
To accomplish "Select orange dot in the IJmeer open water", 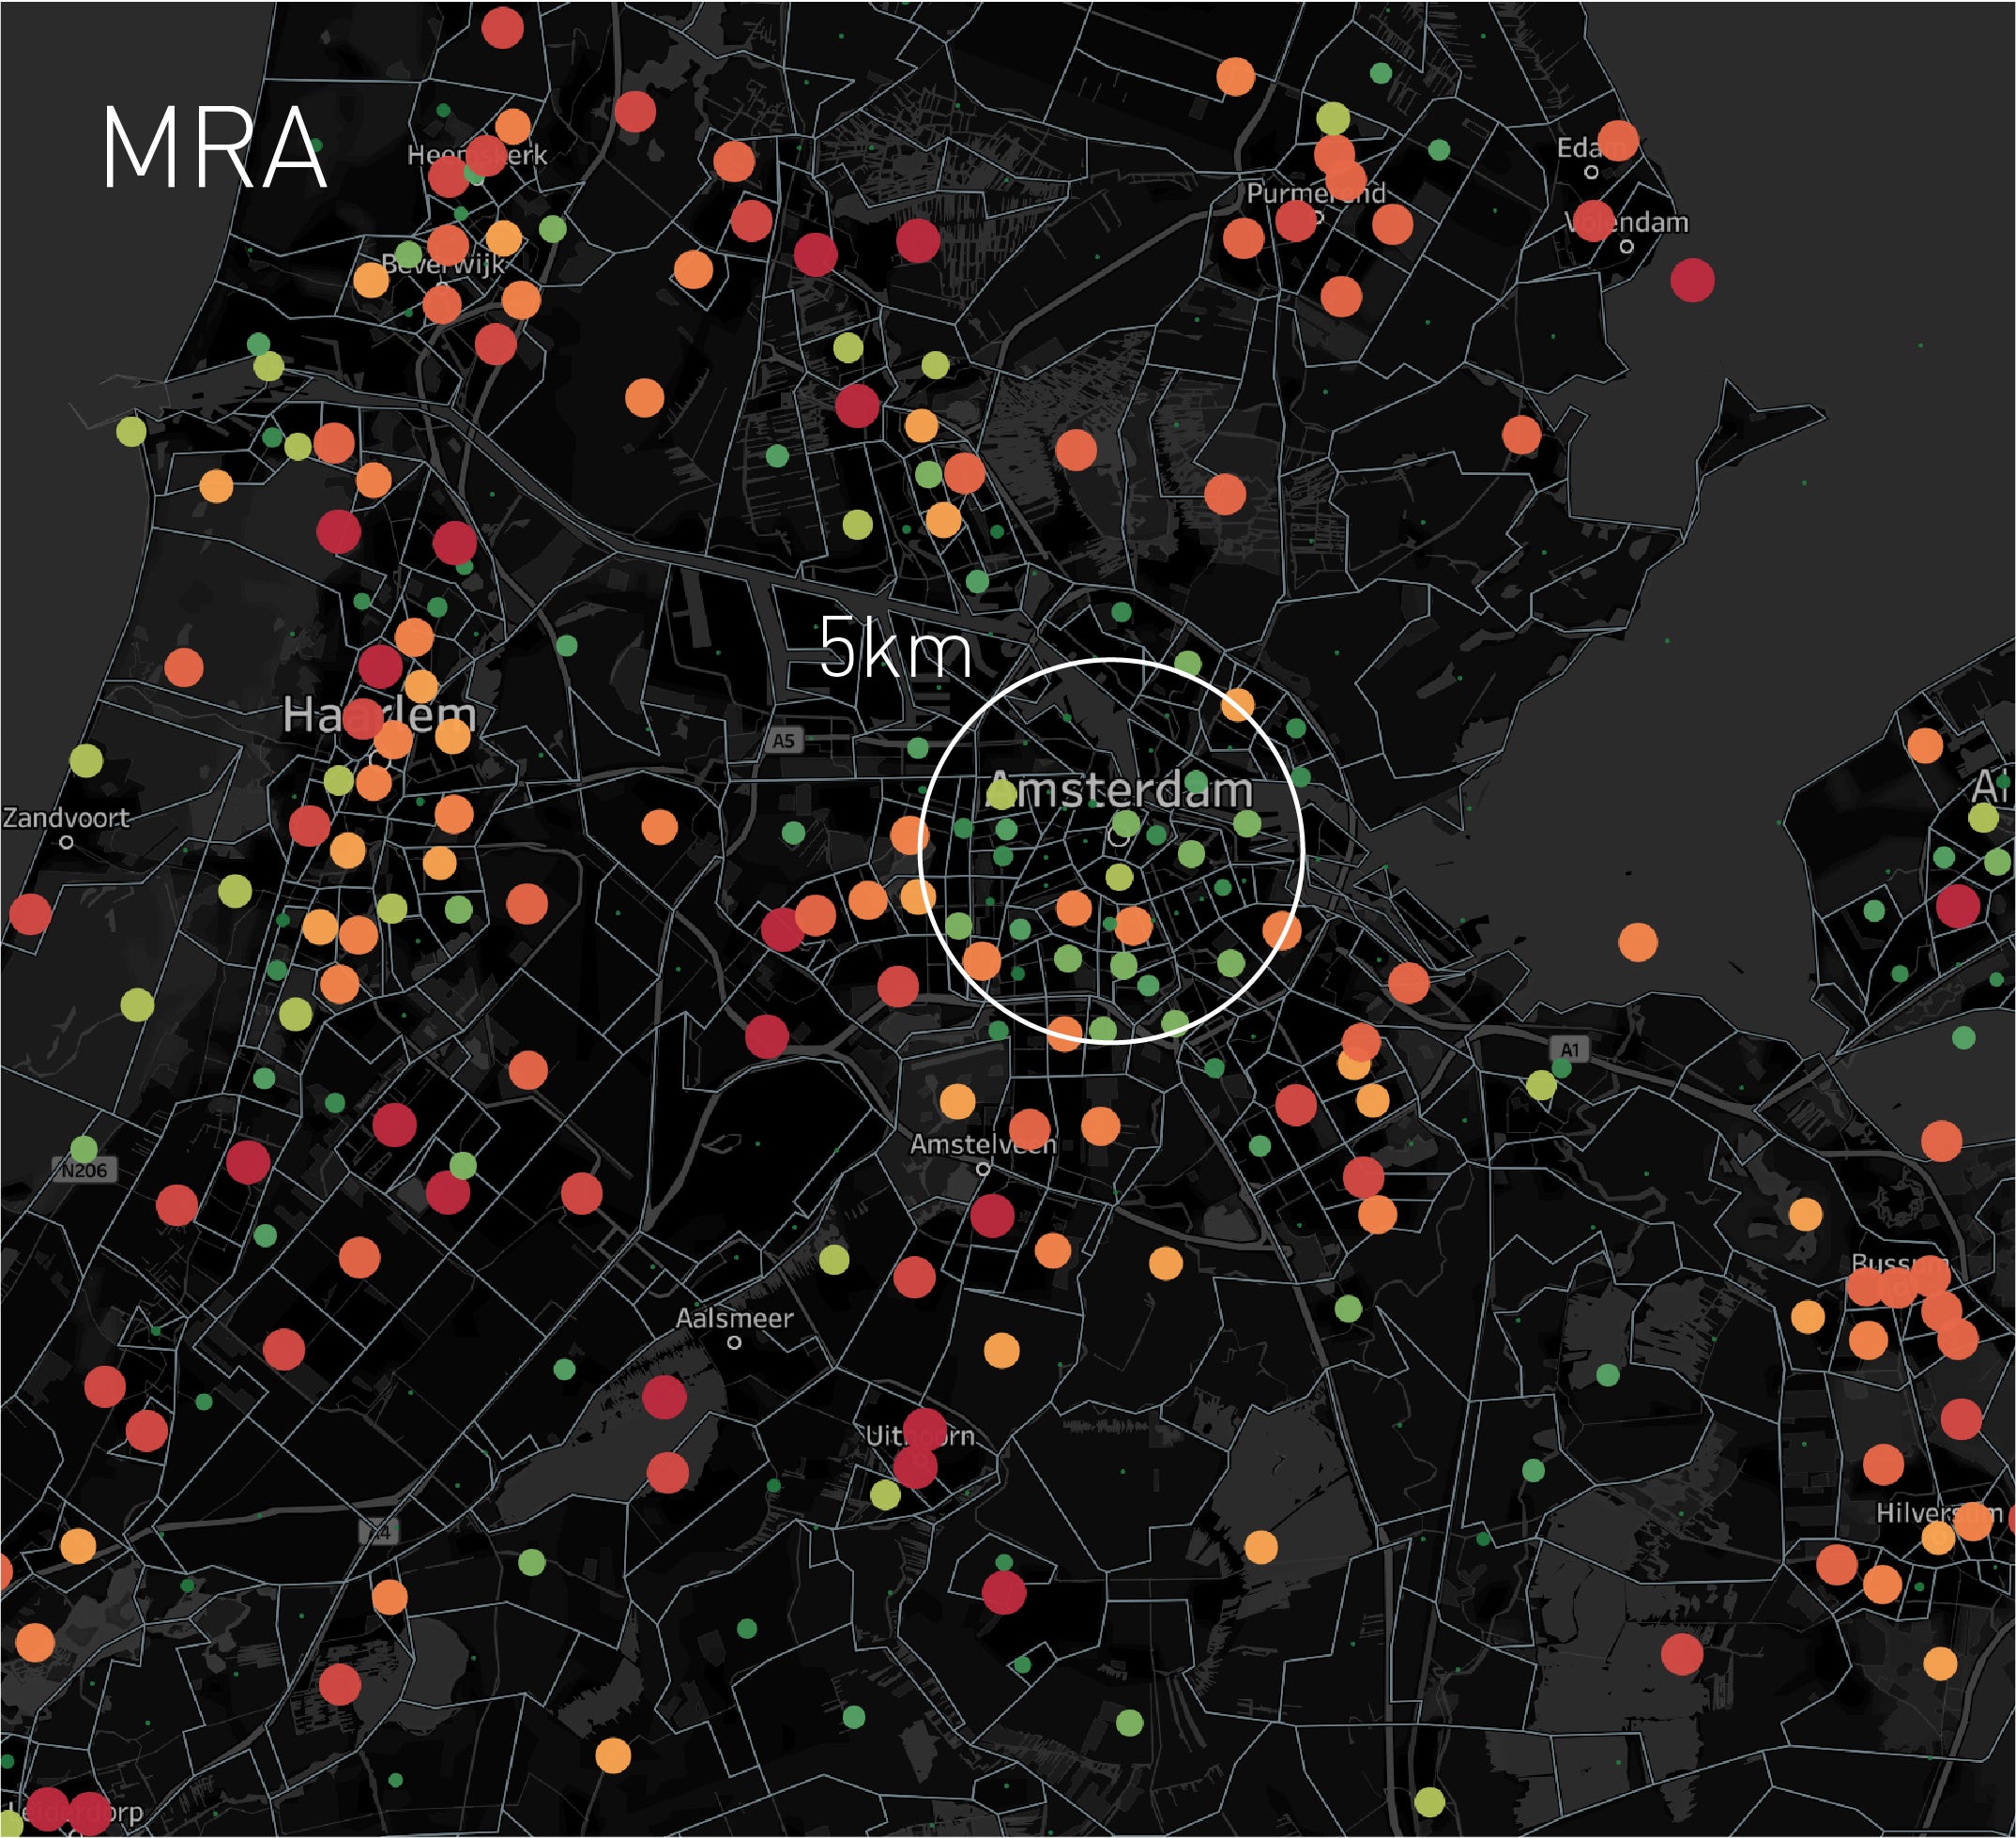I will tap(1637, 942).
